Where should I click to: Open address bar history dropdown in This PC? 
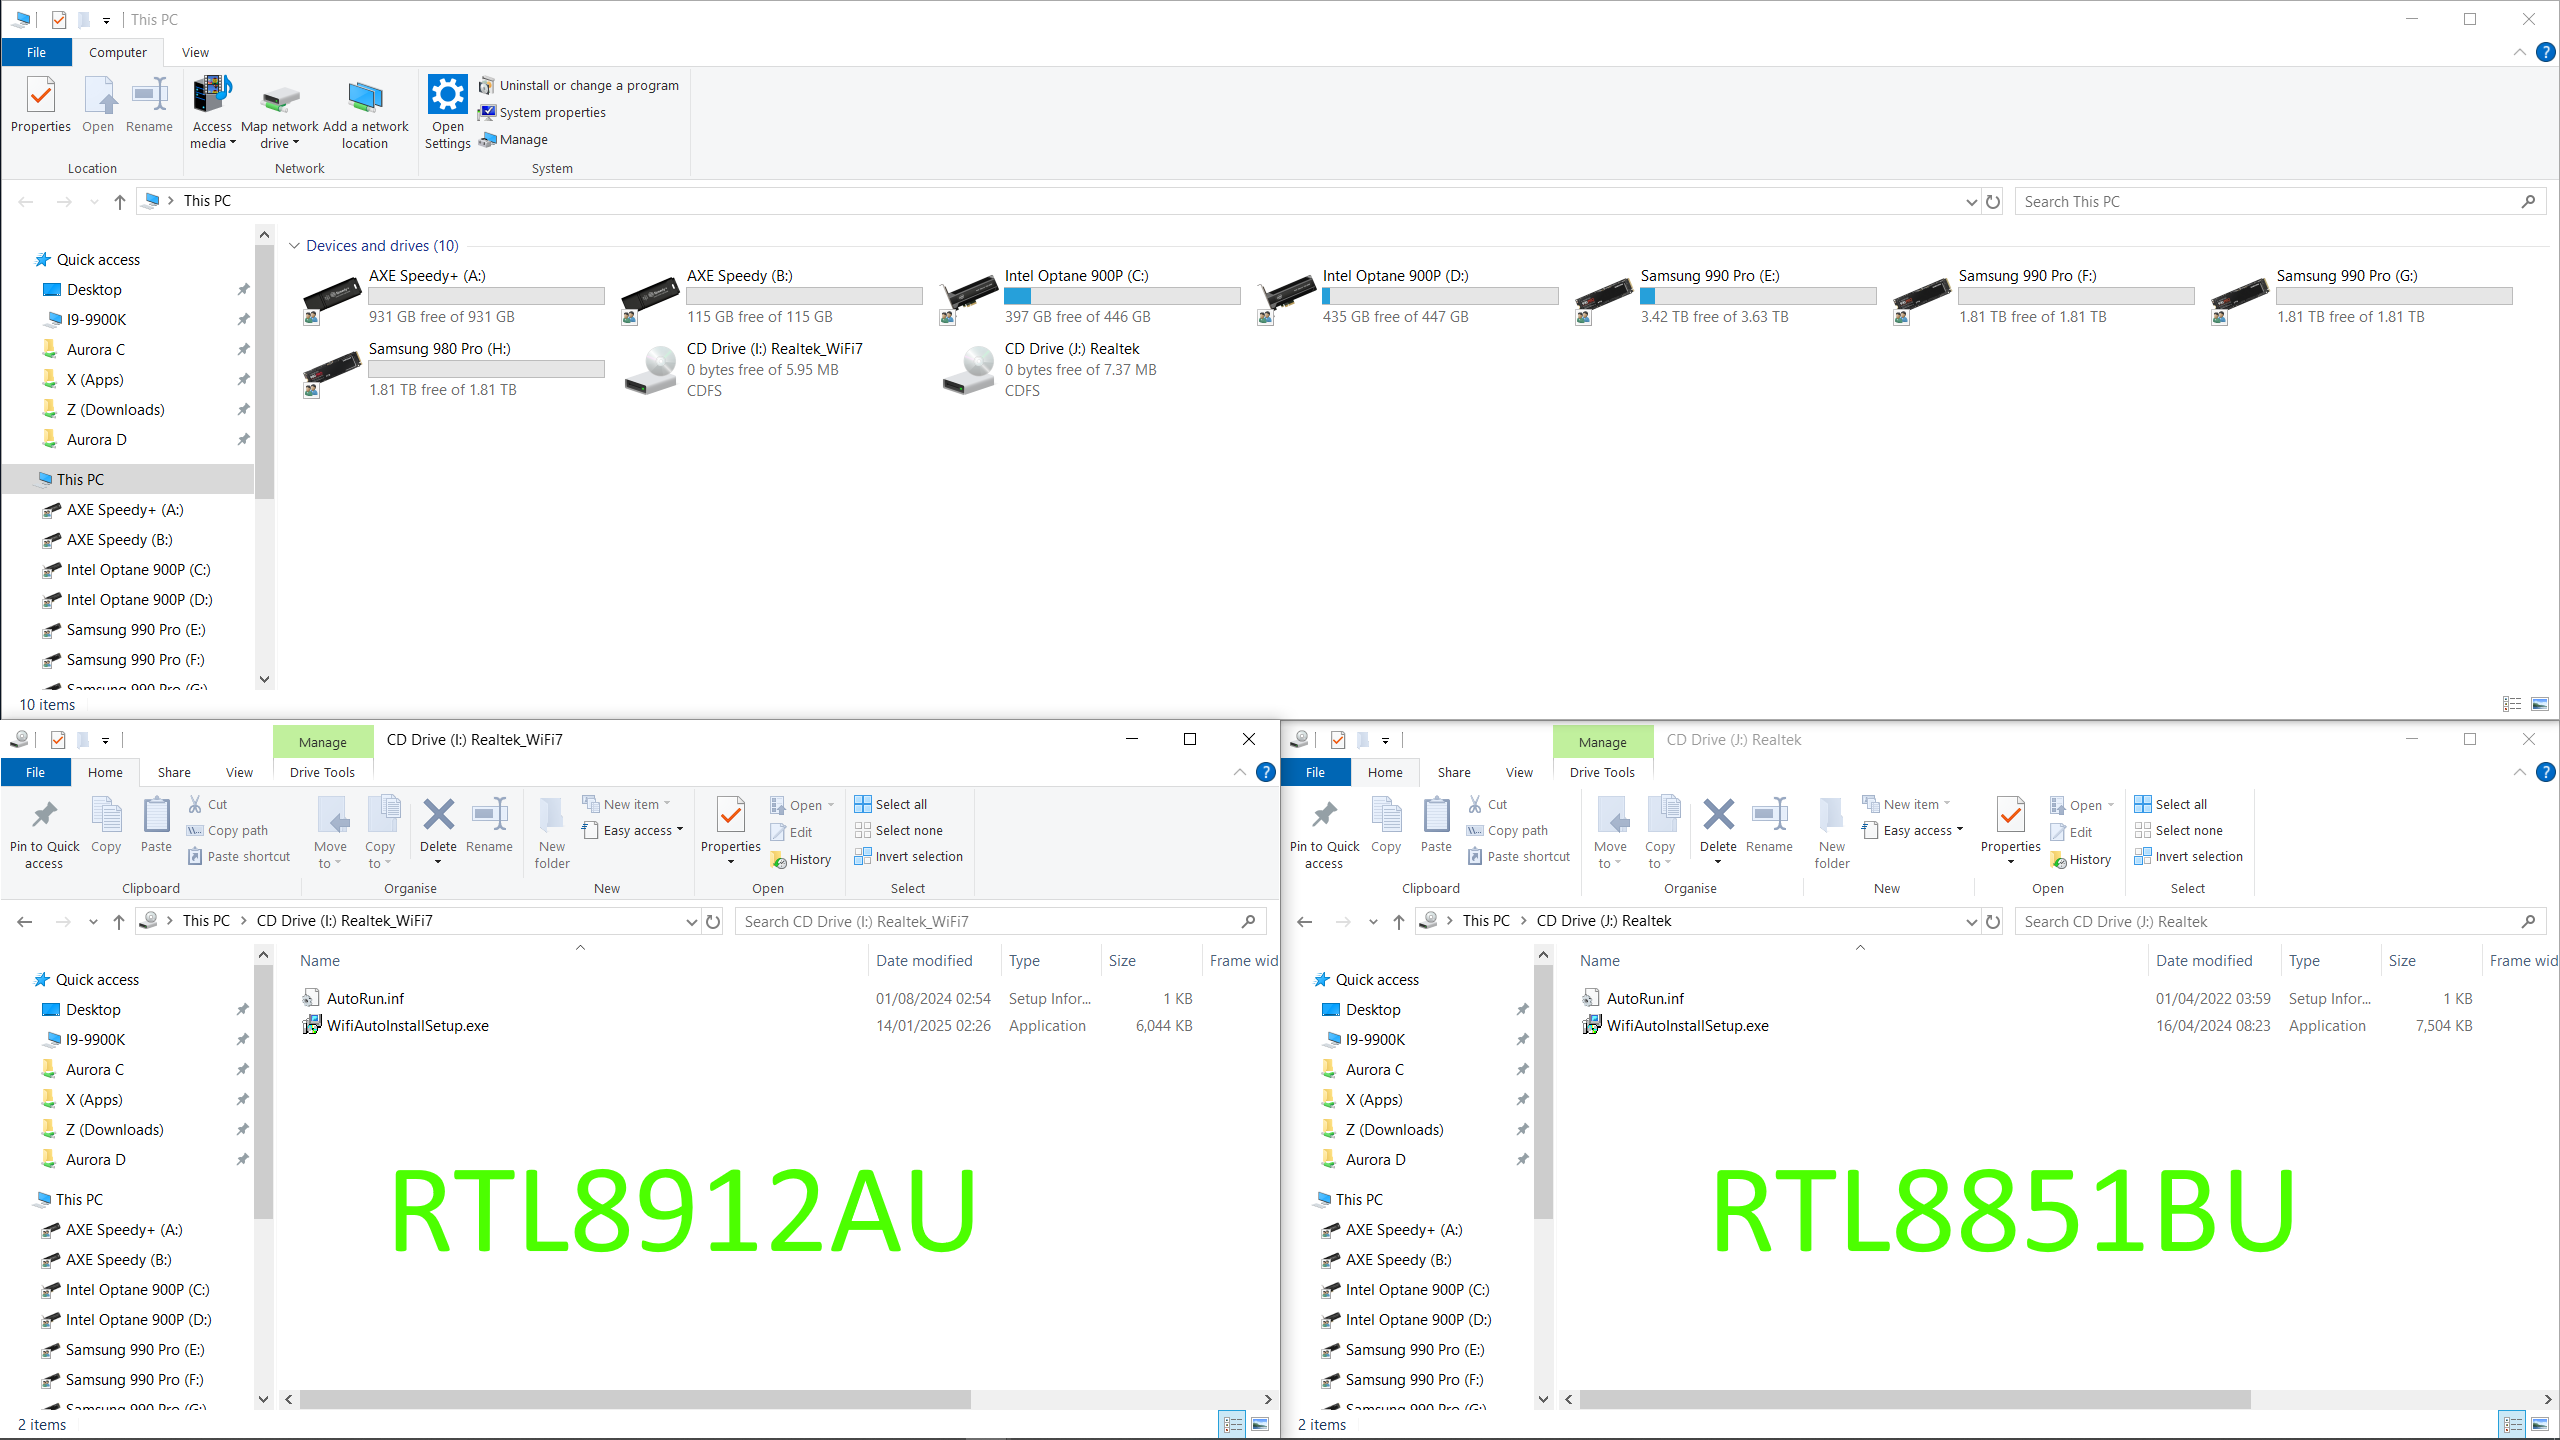(x=1971, y=201)
